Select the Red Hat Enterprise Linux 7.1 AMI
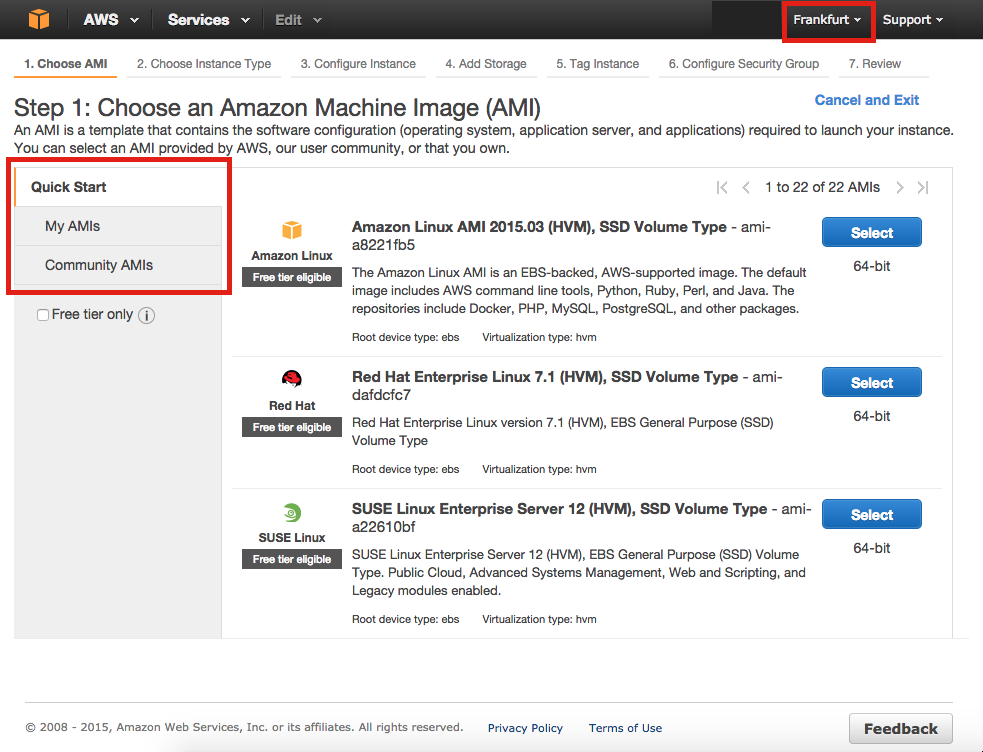The height and width of the screenshot is (752, 983). [871, 382]
